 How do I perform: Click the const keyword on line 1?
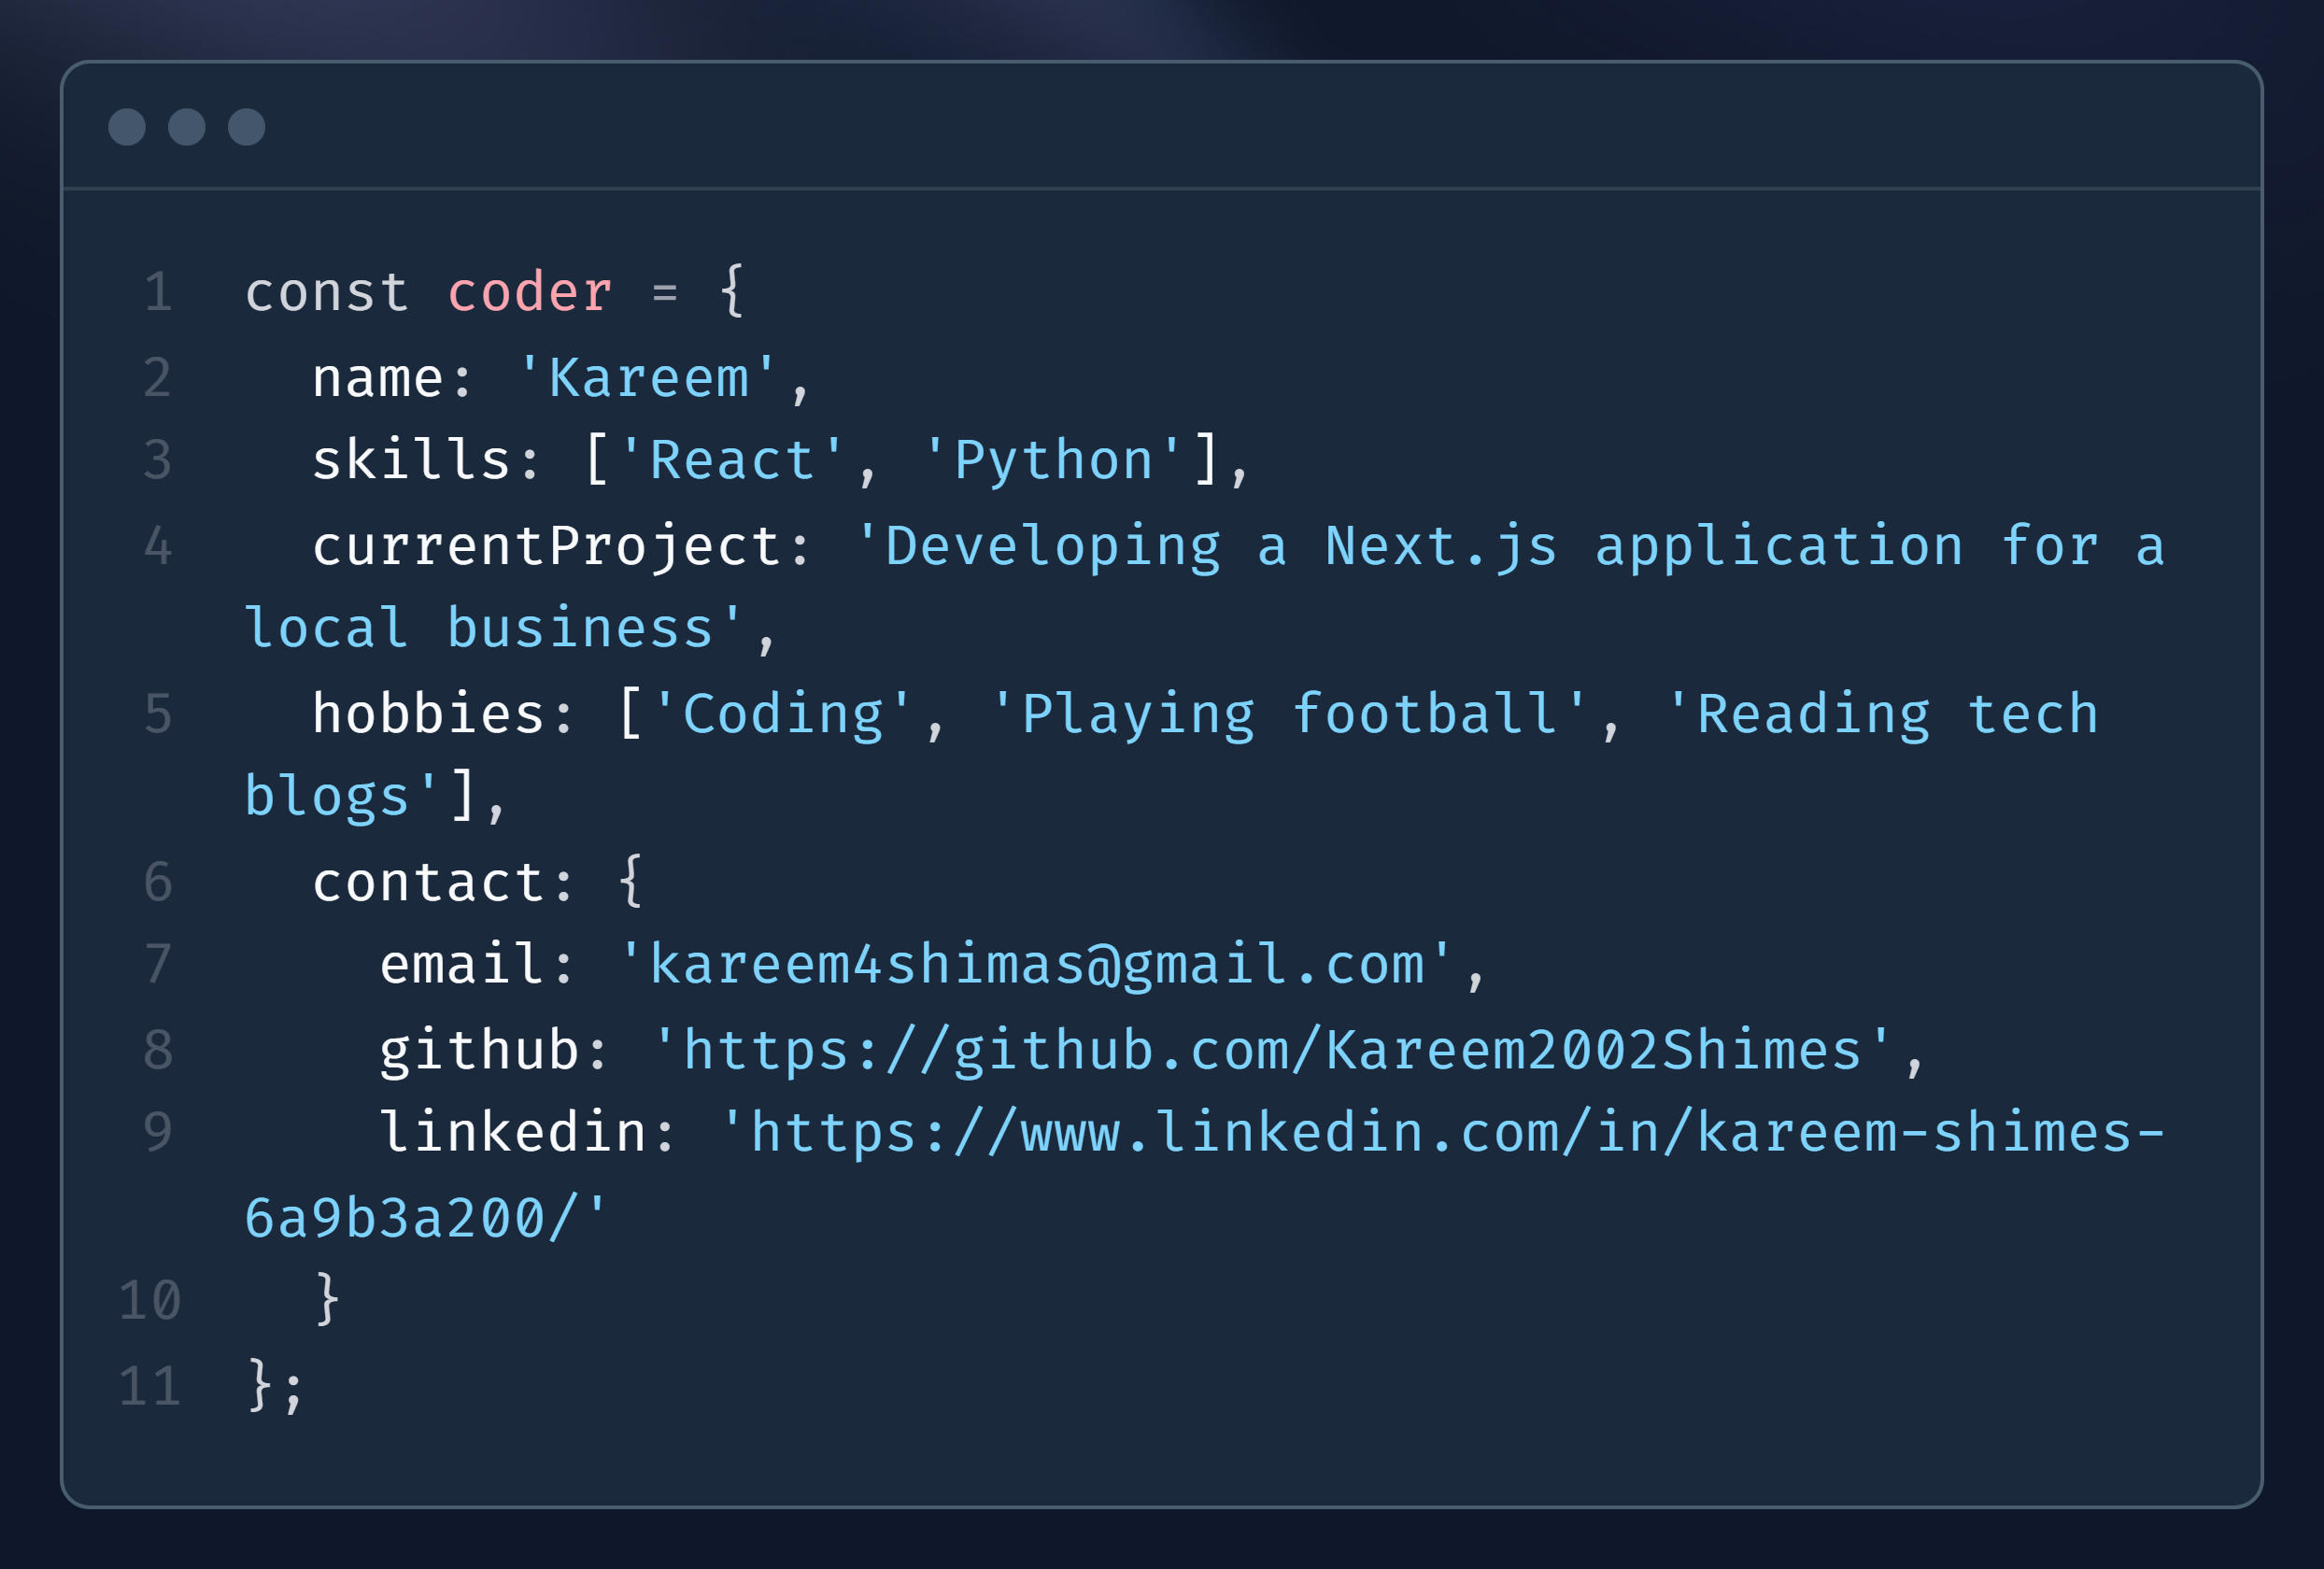327,291
